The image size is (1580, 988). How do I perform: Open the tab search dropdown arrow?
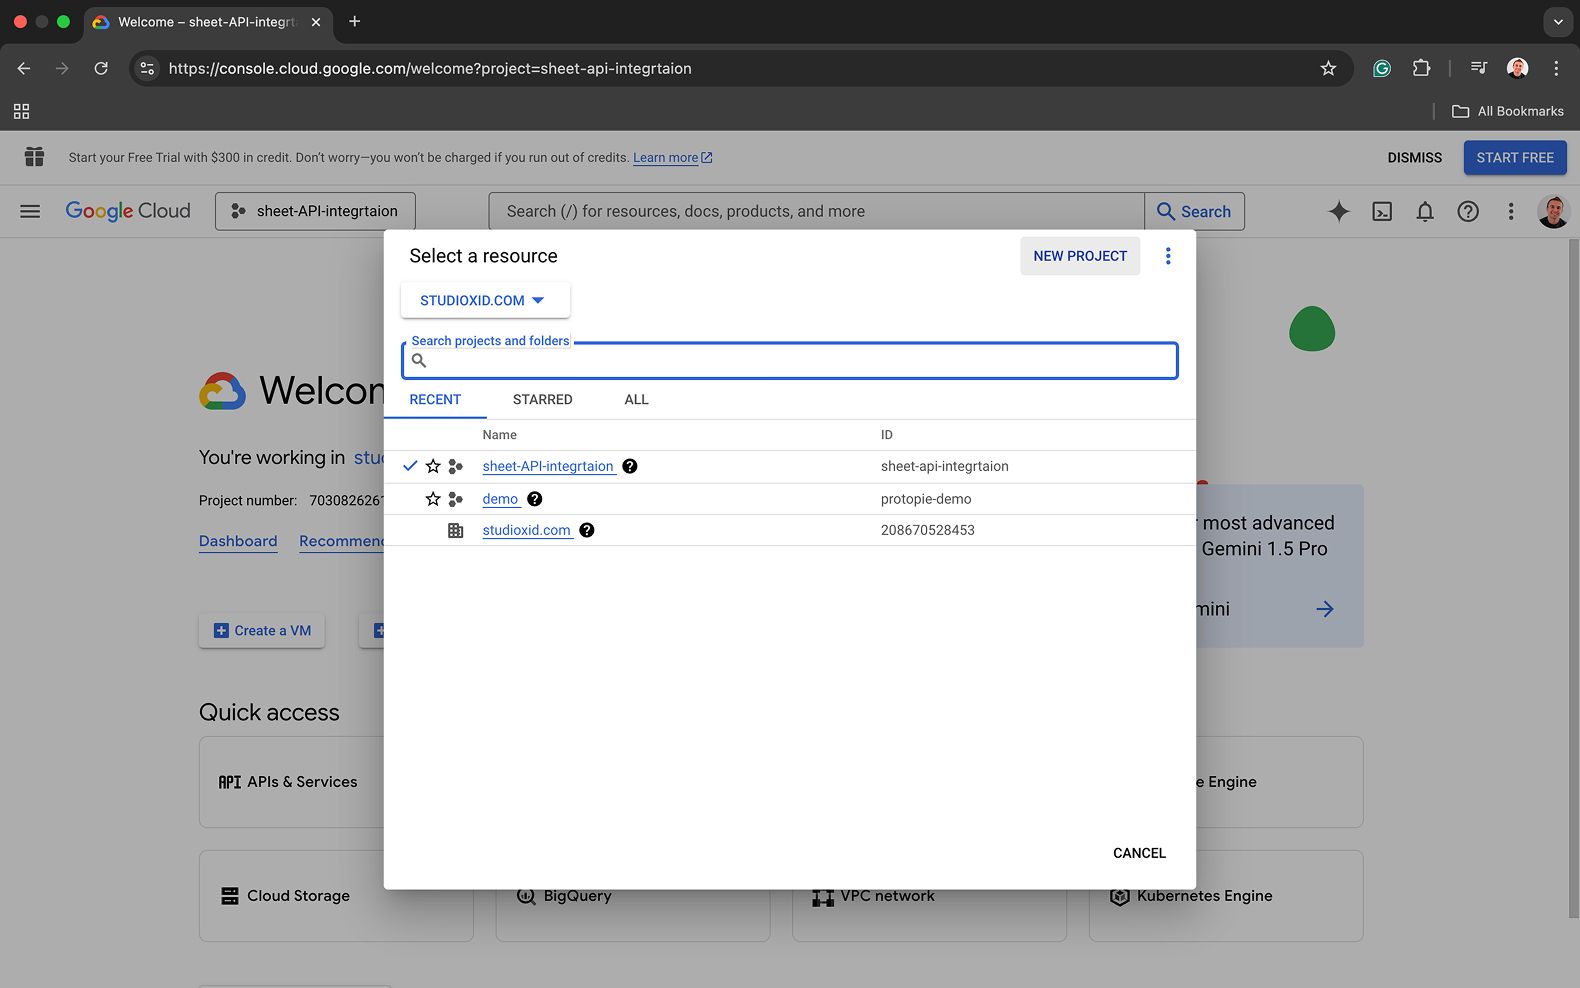point(1557,21)
